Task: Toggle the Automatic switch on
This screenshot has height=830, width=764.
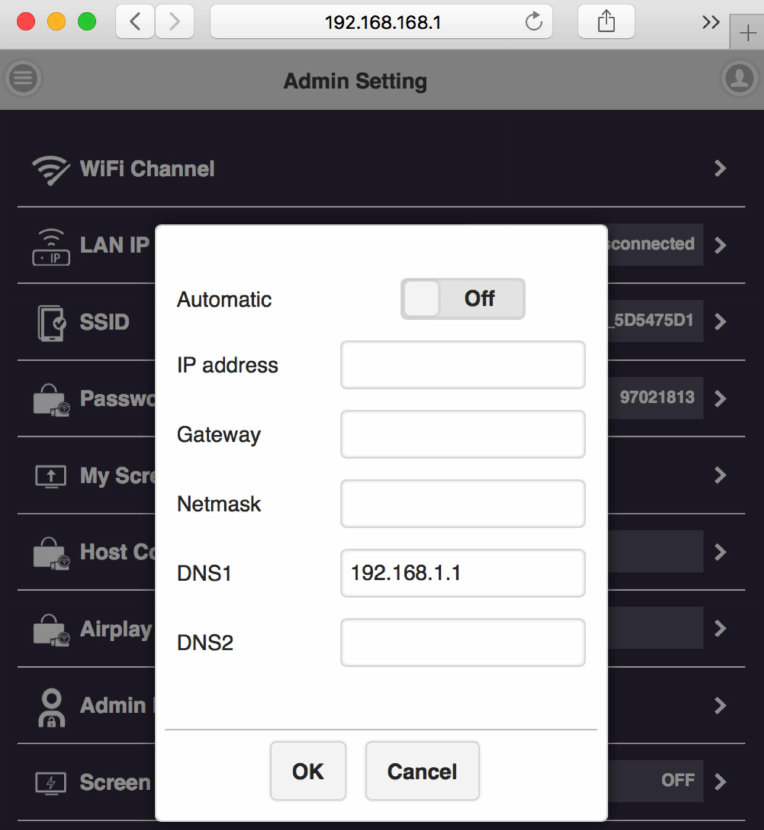Action: (x=462, y=298)
